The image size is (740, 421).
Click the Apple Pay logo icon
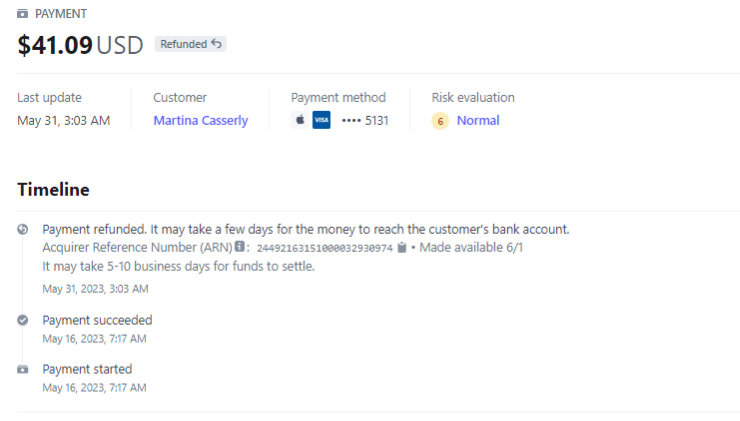point(299,120)
